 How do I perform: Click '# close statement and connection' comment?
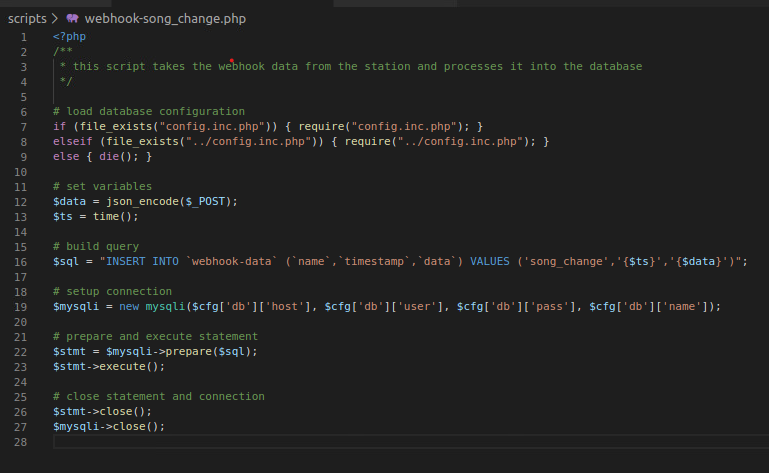(x=159, y=396)
